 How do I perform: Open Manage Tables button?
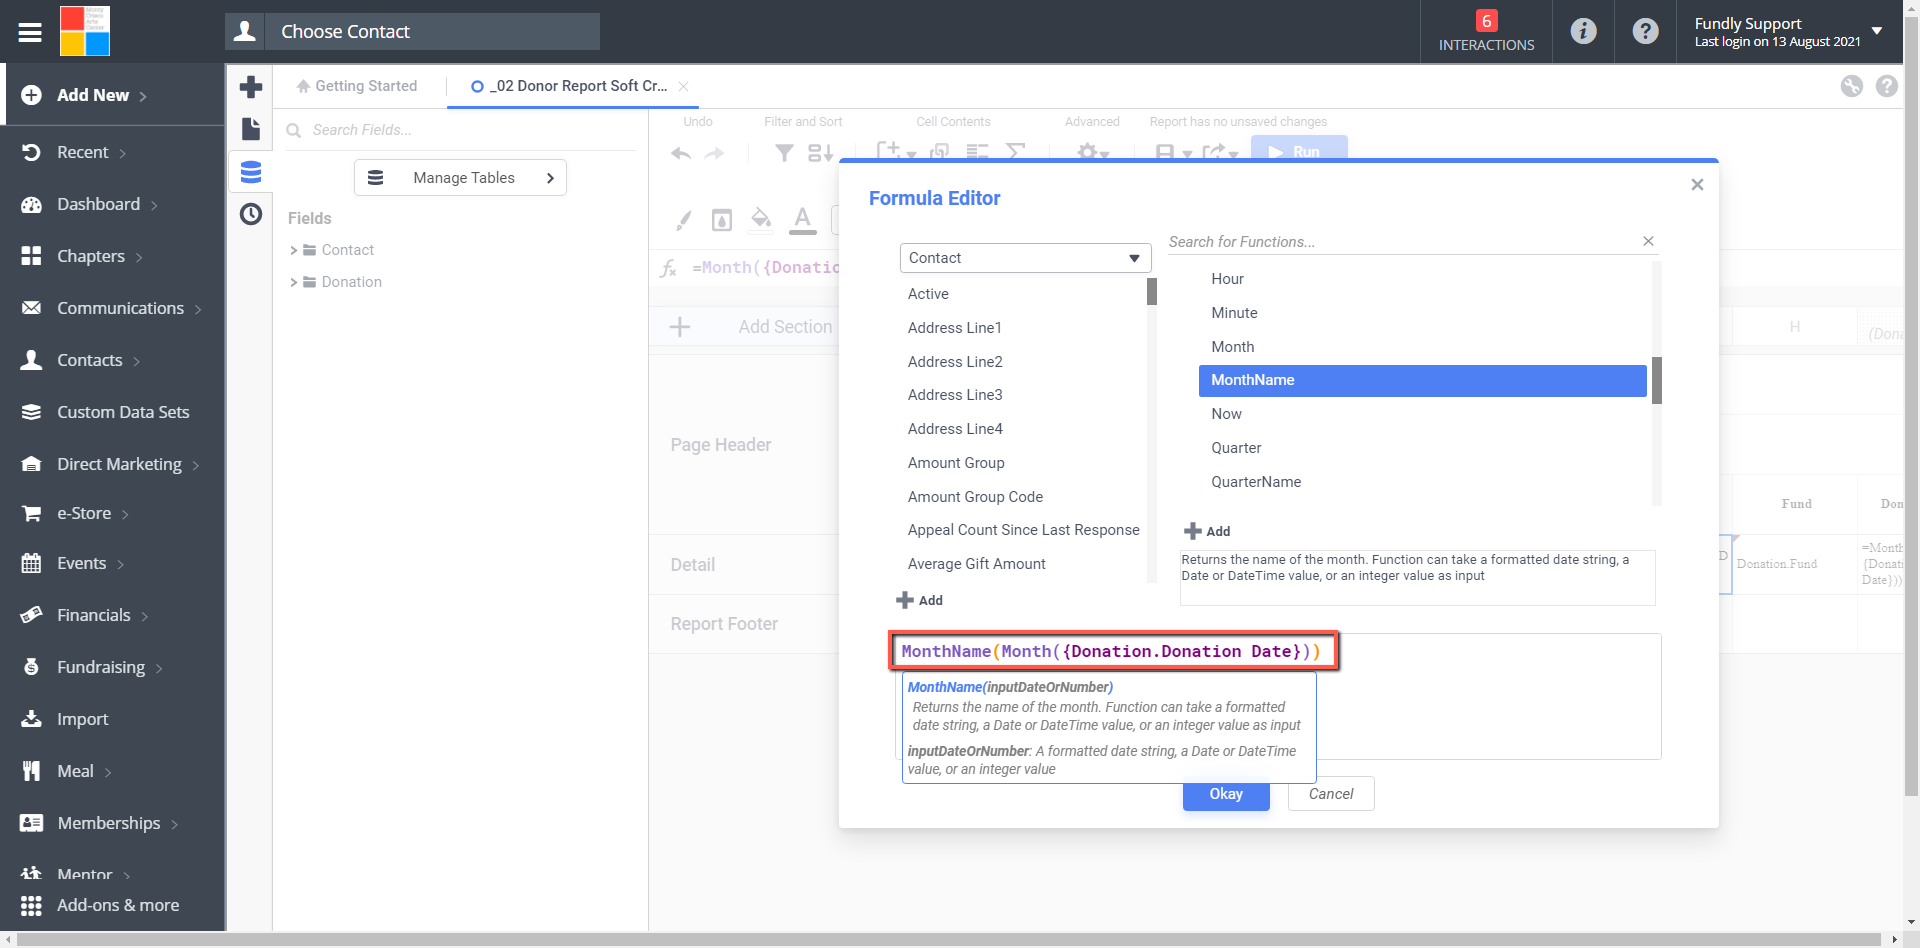460,178
